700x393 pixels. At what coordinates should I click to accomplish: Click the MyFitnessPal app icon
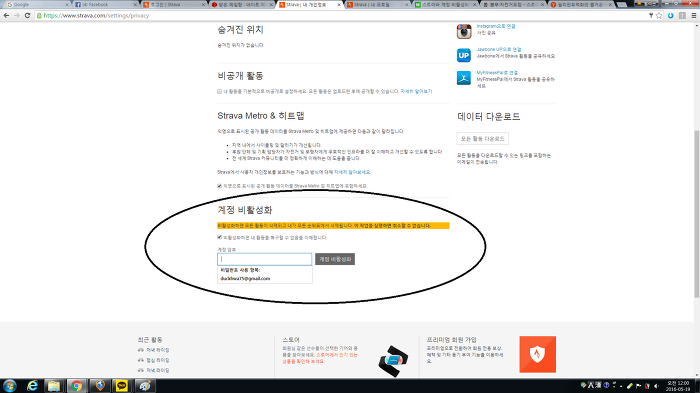(x=464, y=78)
